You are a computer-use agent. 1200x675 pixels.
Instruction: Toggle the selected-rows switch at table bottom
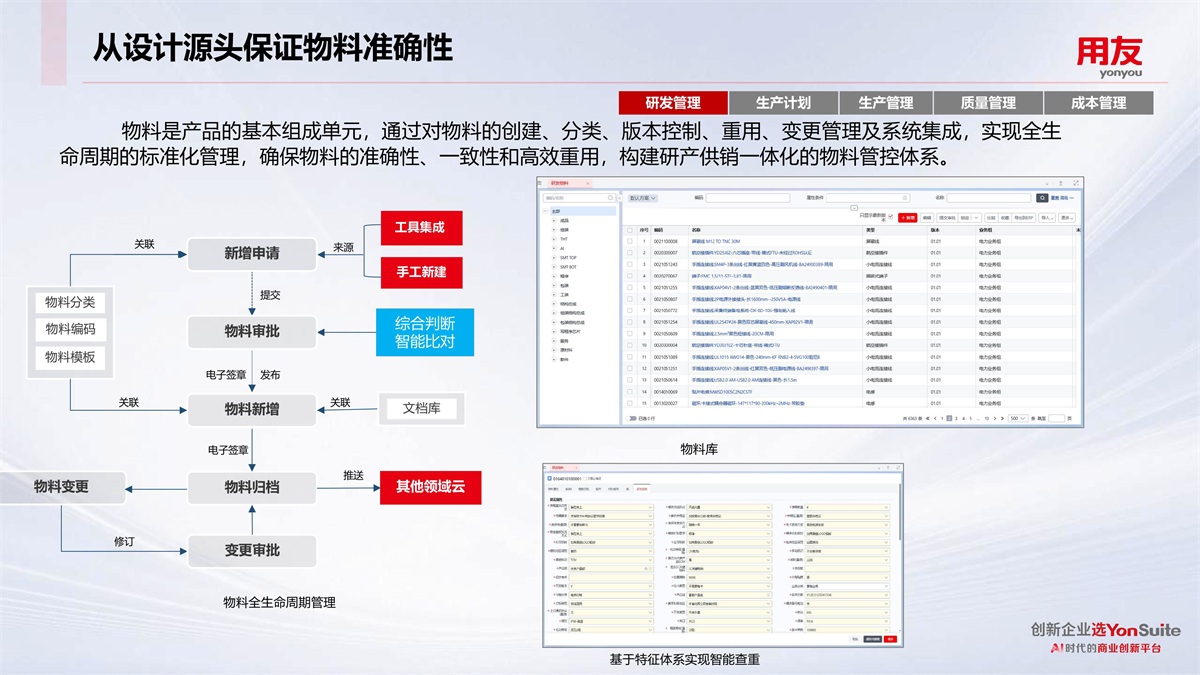click(x=631, y=418)
